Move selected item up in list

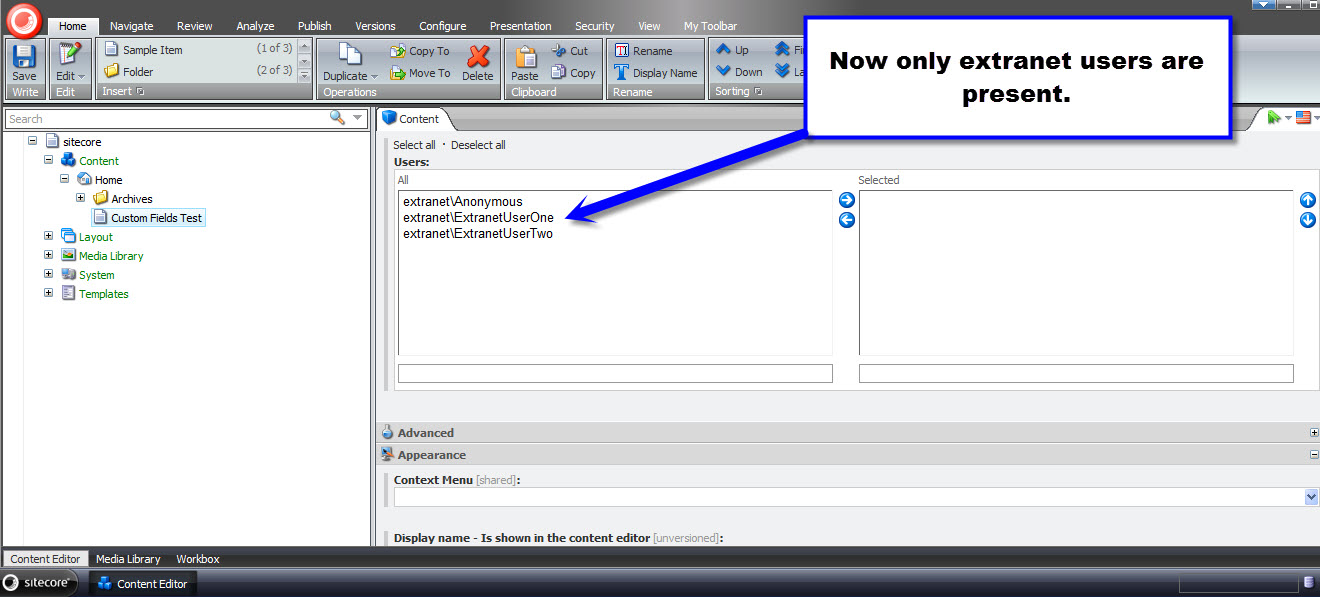1307,201
